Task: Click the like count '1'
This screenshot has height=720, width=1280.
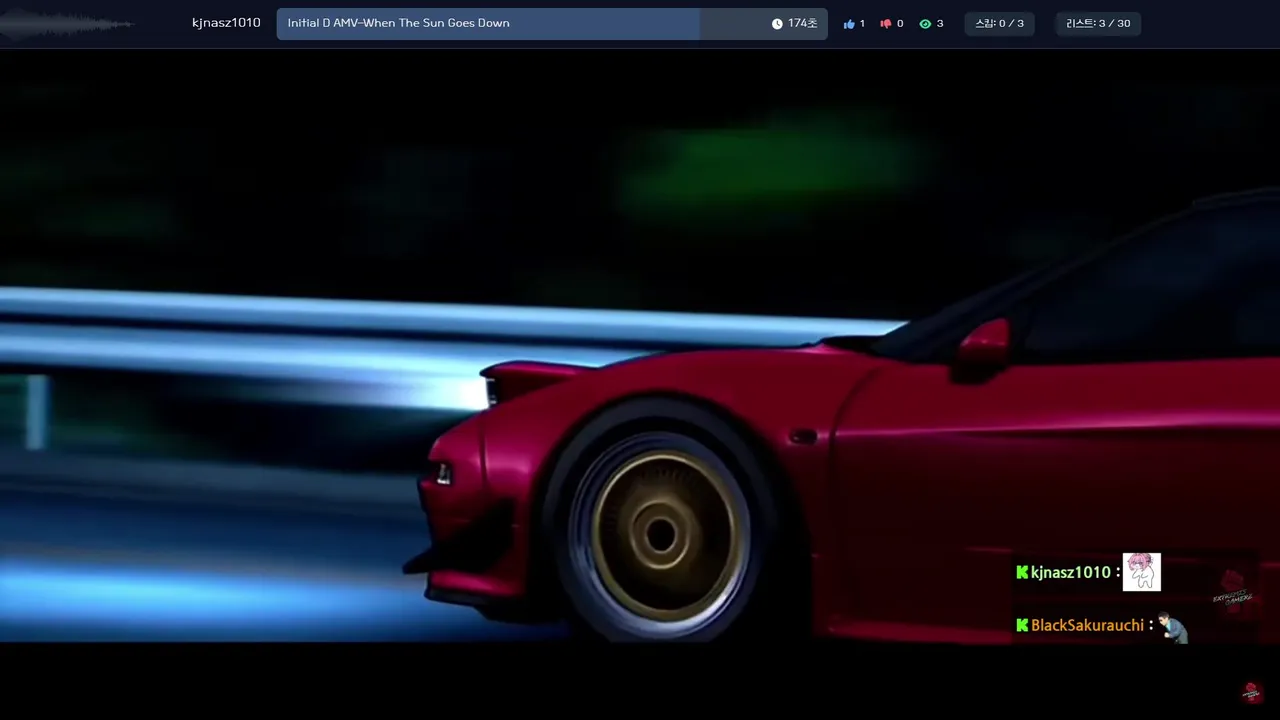Action: (862, 23)
